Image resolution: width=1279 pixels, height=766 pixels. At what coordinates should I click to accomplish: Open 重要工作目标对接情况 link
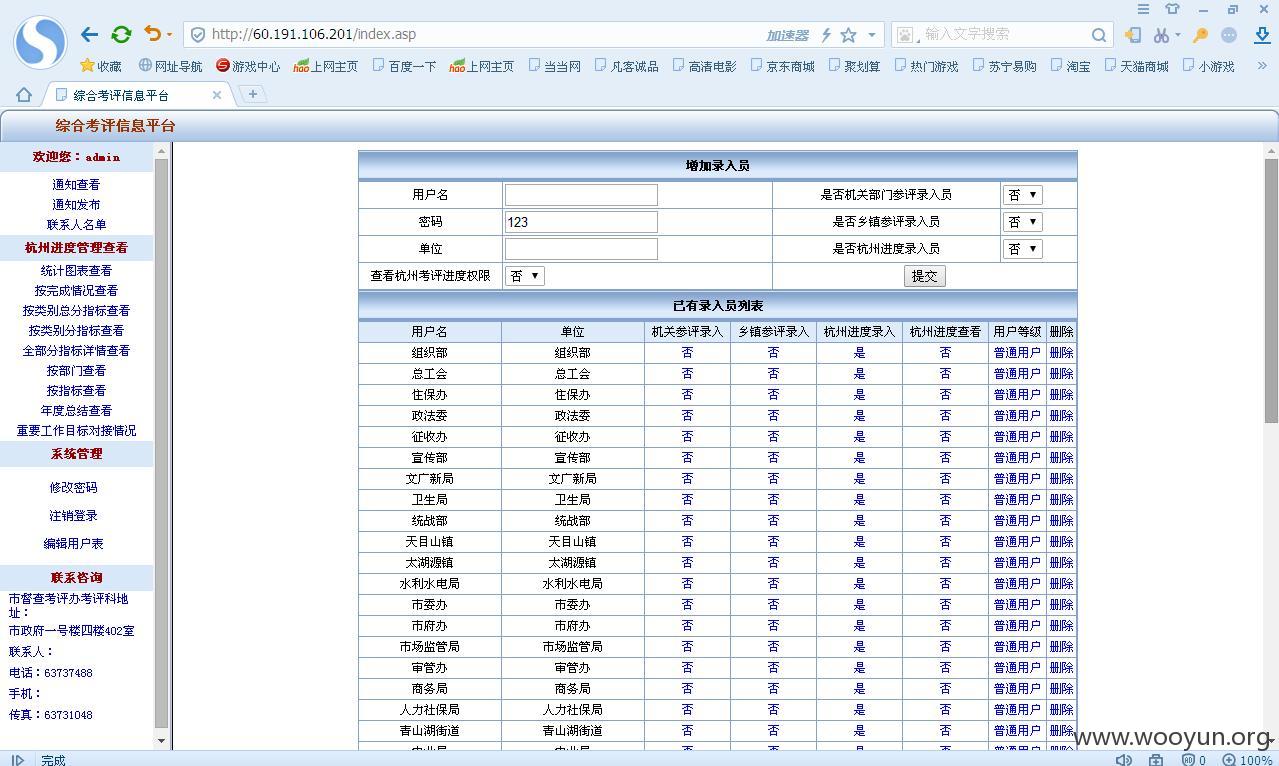click(76, 431)
